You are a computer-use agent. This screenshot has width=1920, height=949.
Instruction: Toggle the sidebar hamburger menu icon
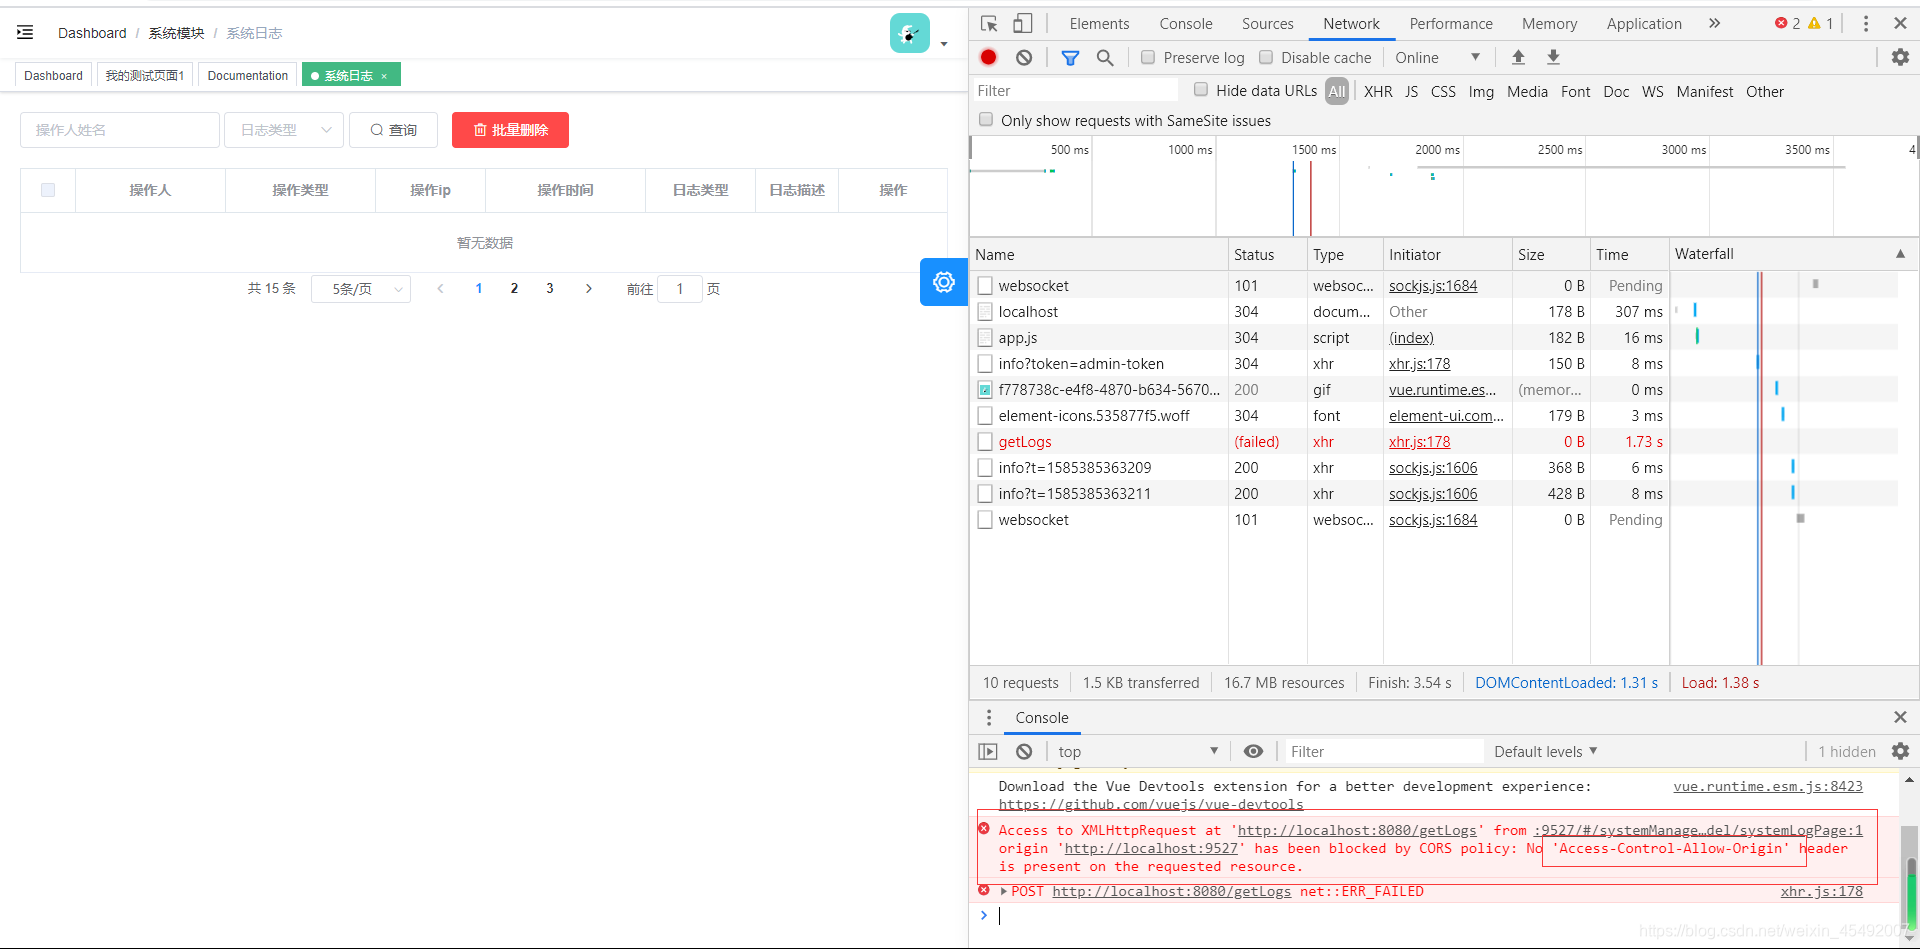25,33
